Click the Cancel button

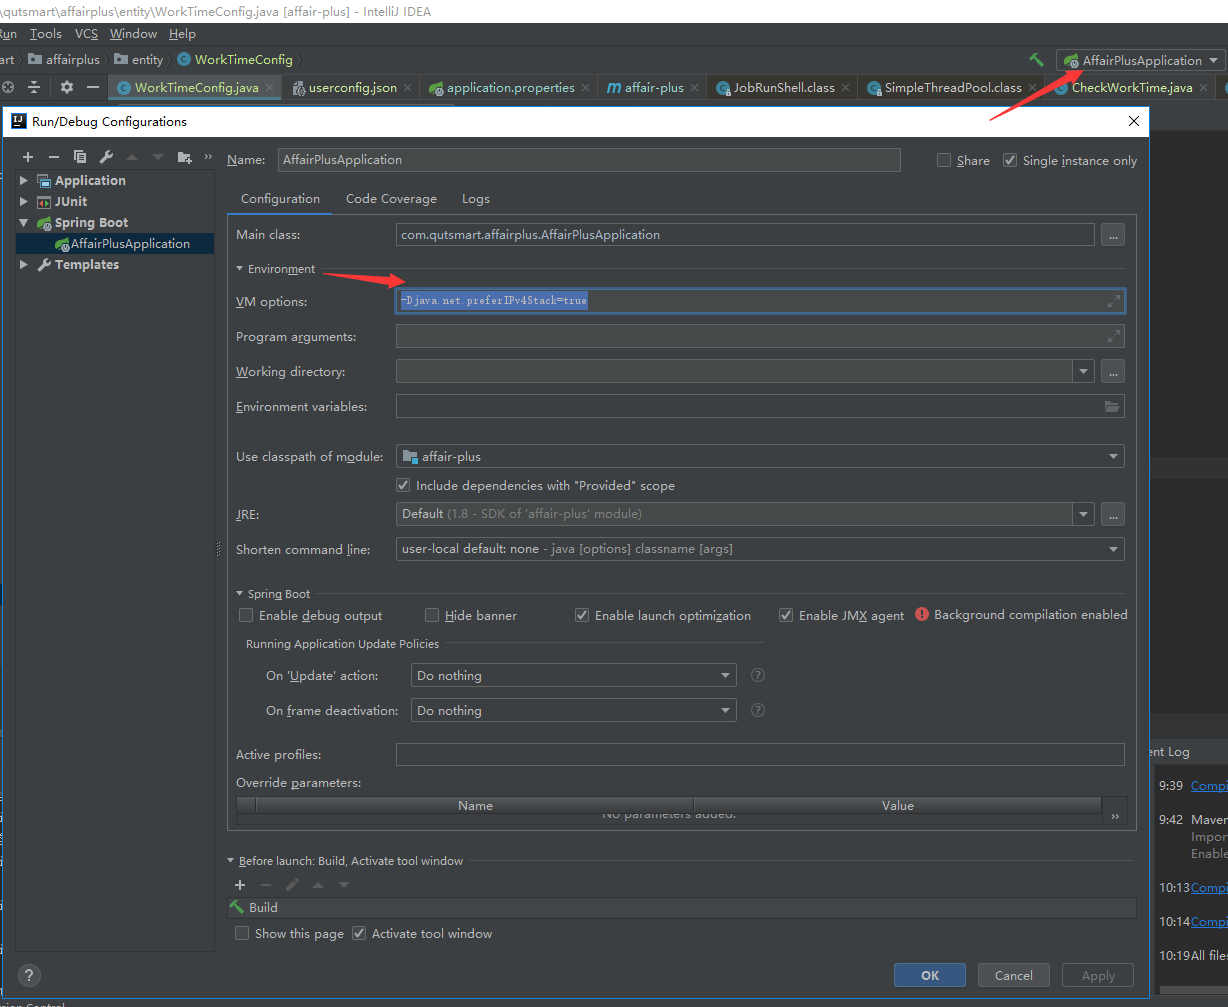1013,975
